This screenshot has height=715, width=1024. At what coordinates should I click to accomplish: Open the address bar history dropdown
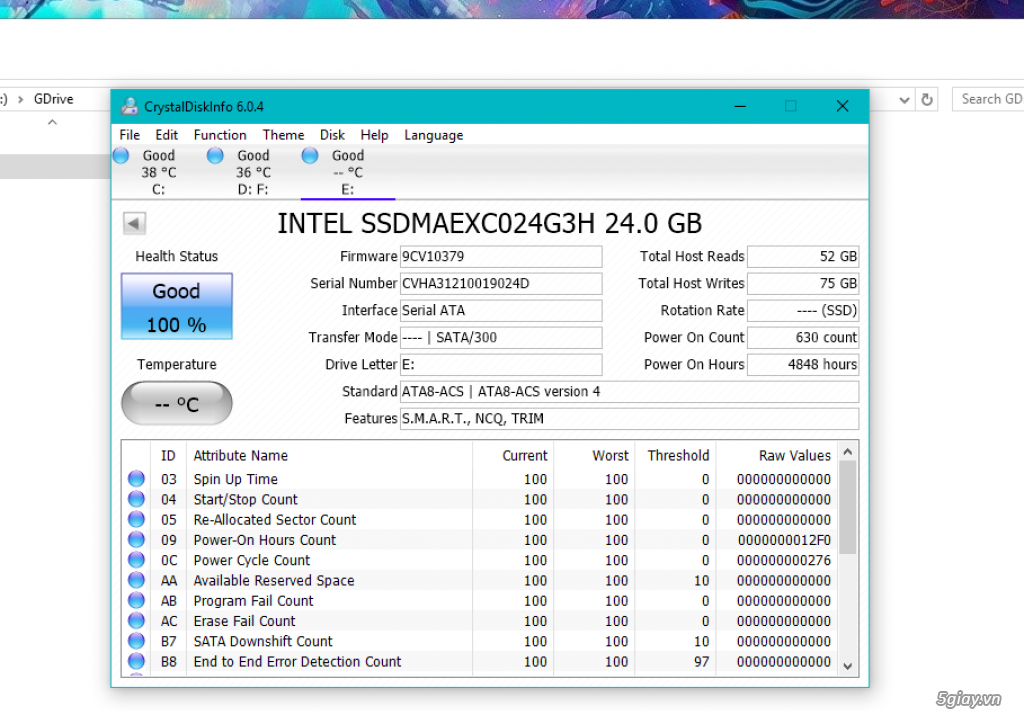coord(904,99)
